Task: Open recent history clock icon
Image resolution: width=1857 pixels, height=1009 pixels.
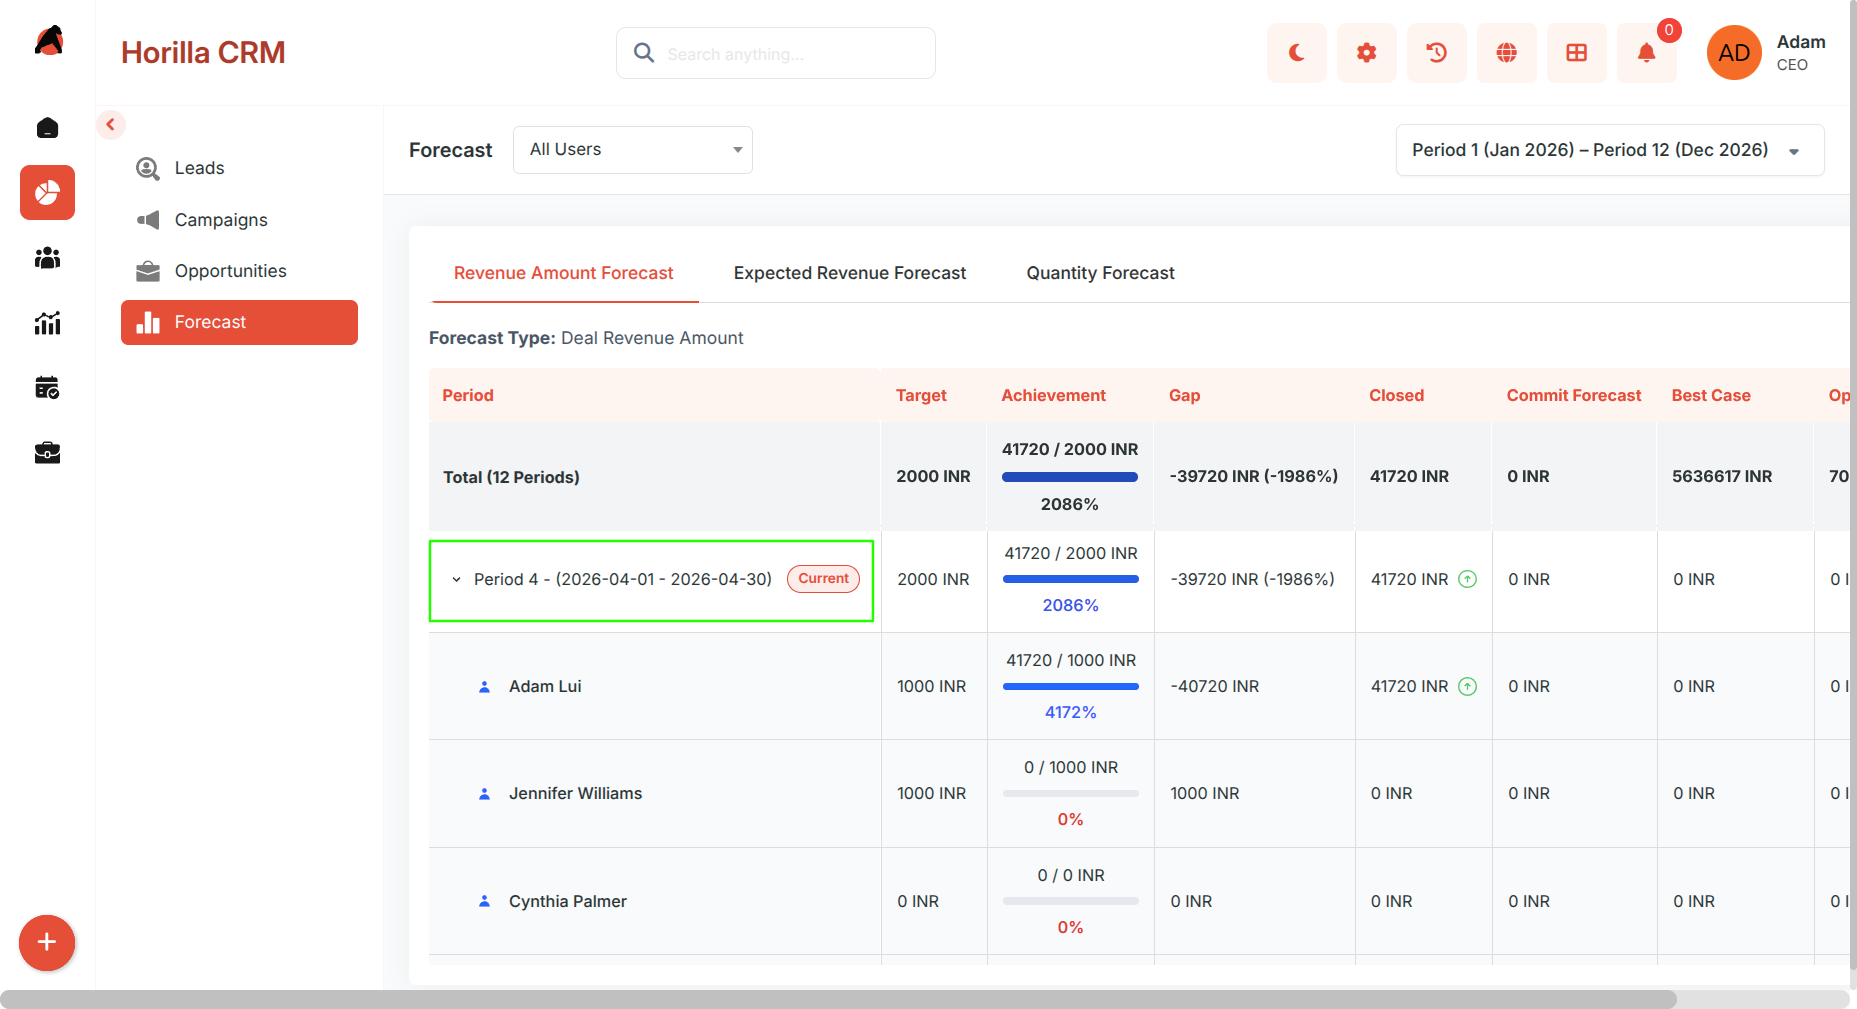Action: [x=1437, y=53]
